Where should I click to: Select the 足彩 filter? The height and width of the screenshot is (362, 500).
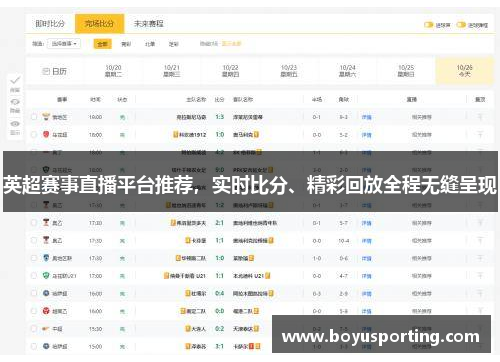(x=174, y=44)
